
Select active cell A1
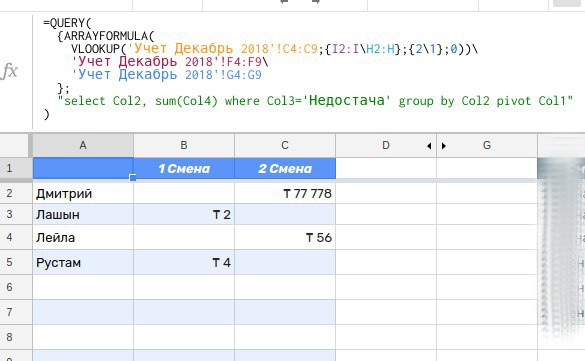coord(83,168)
